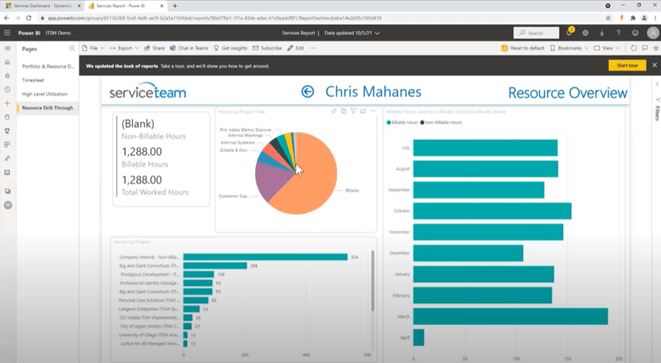
Task: Click the notifications bell icon
Action: tap(569, 33)
